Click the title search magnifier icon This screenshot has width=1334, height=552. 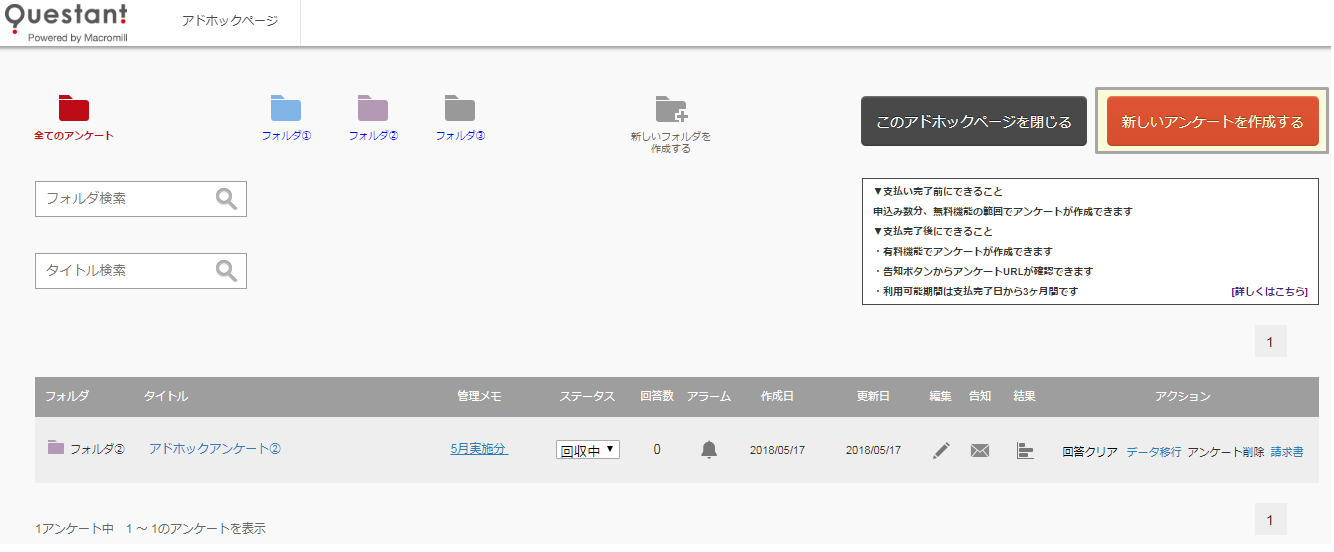(x=227, y=271)
